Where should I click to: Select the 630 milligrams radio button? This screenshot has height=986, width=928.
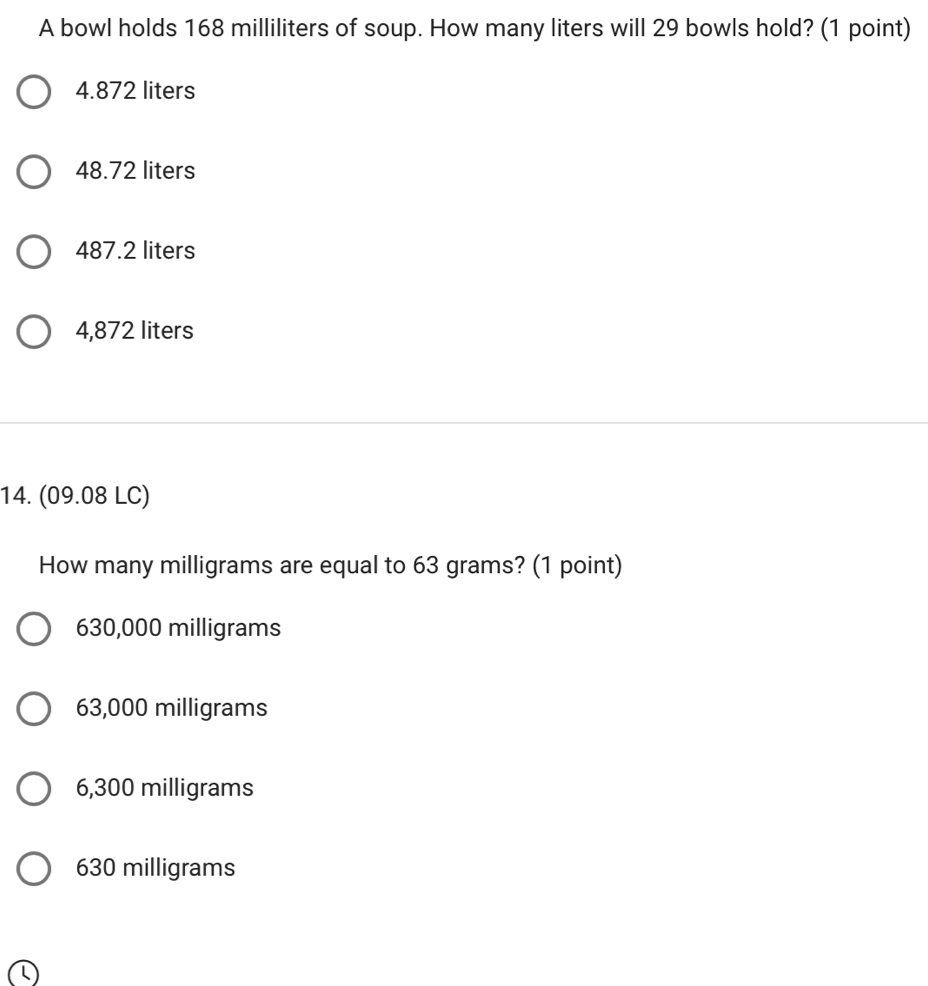[33, 868]
